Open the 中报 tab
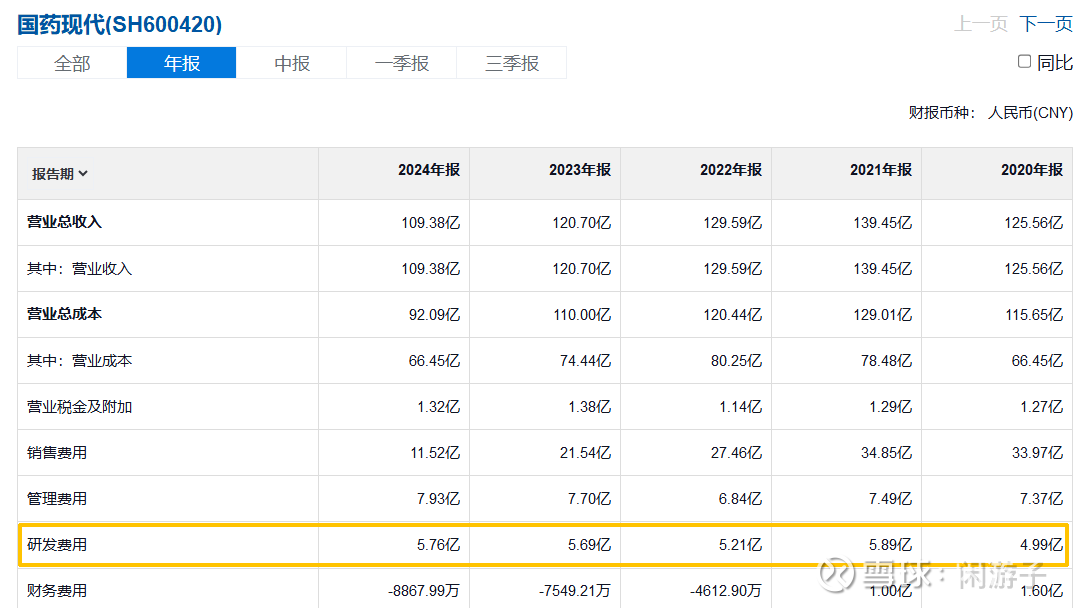This screenshot has width=1078, height=608. coord(292,63)
